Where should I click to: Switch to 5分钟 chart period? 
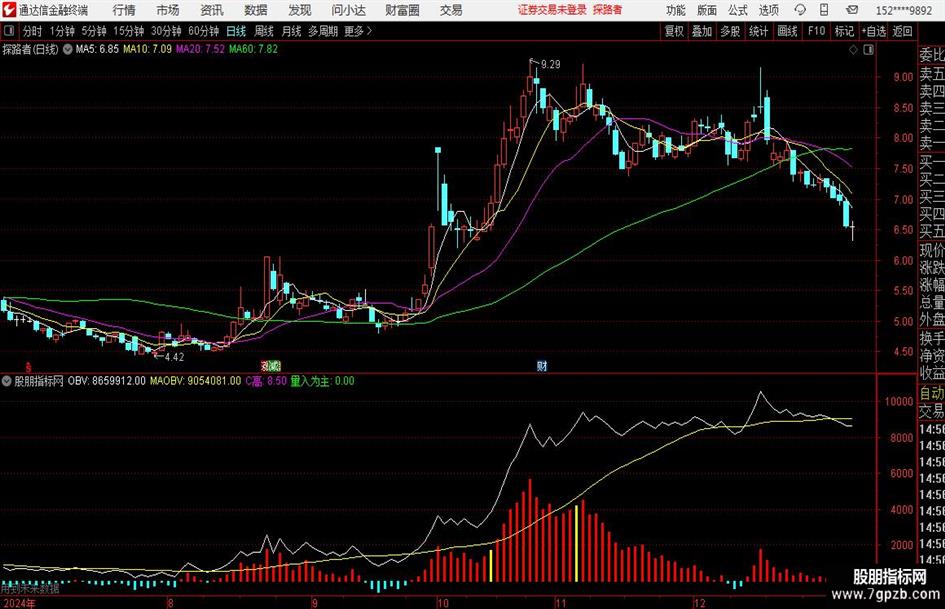93,31
